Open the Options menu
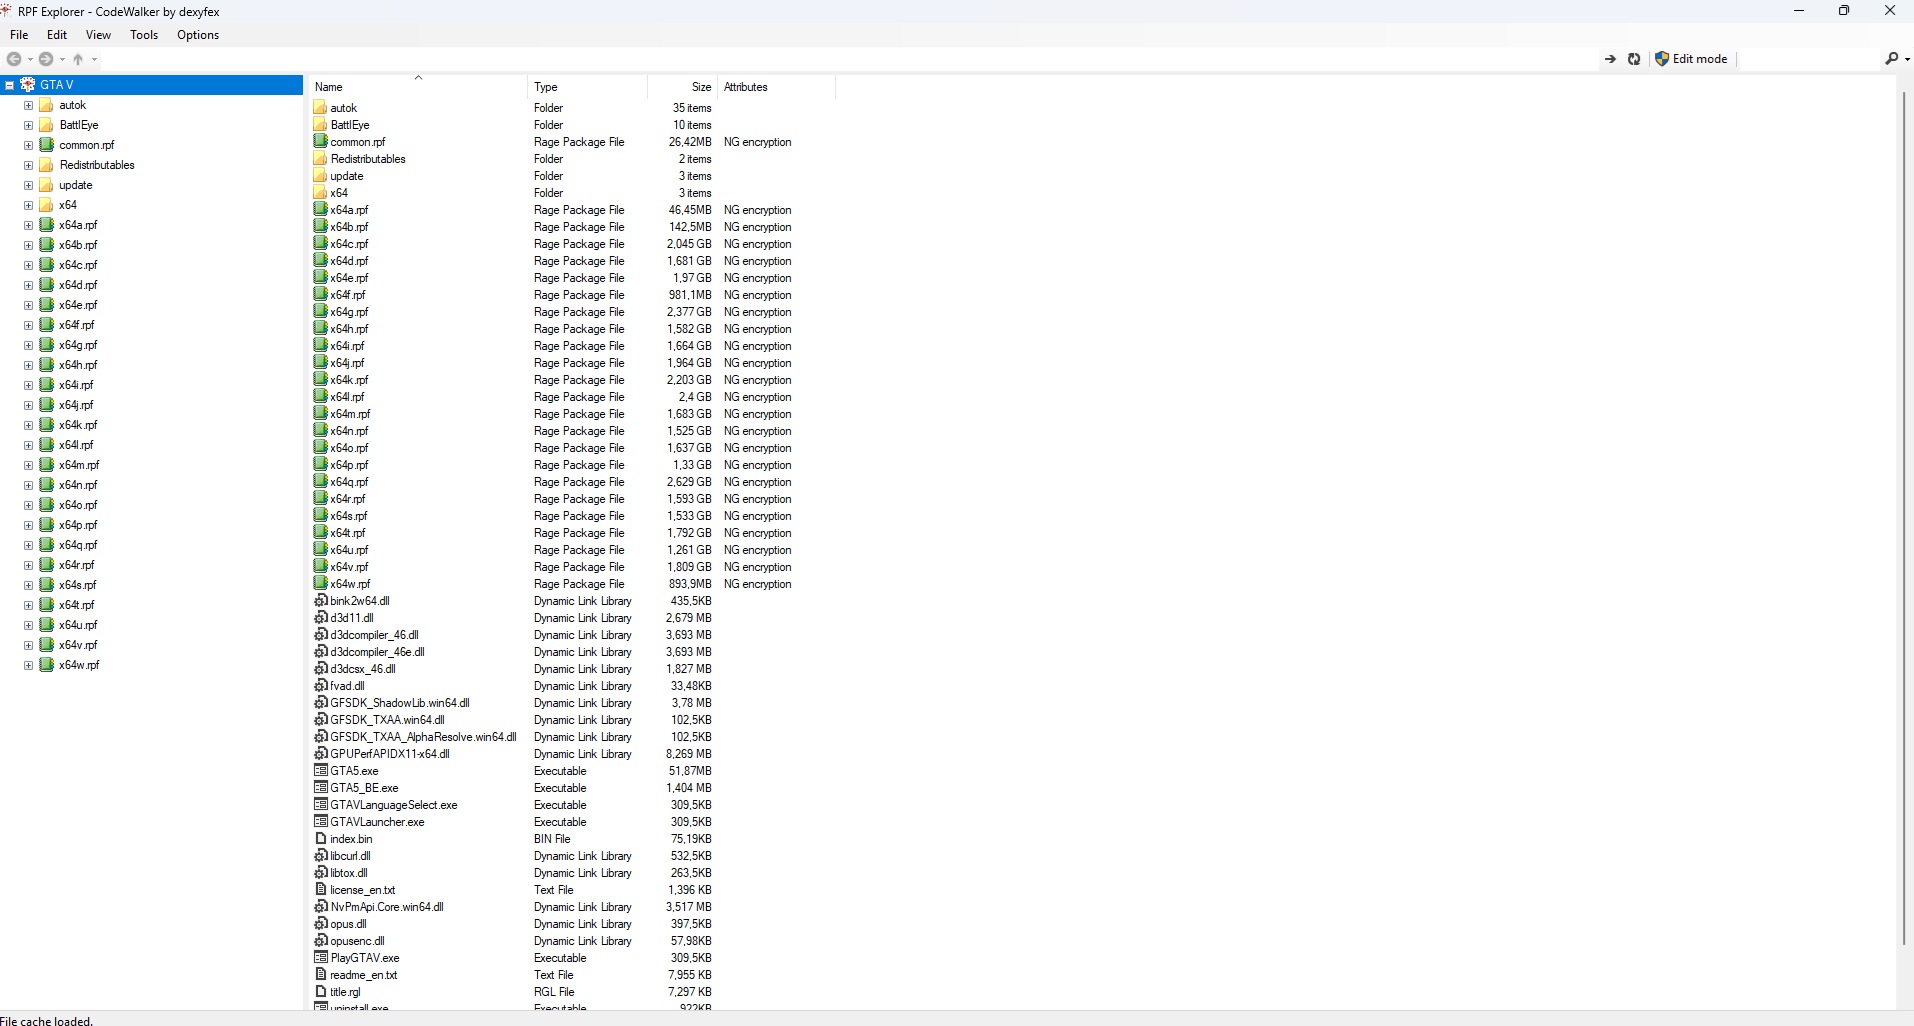The width and height of the screenshot is (1914, 1026). click(198, 35)
